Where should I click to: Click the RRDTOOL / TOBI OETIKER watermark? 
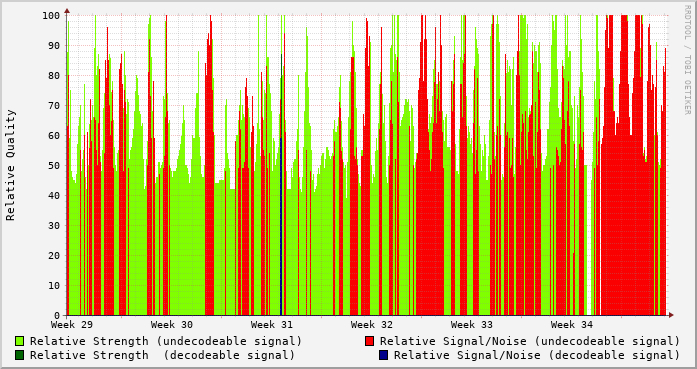[688, 60]
